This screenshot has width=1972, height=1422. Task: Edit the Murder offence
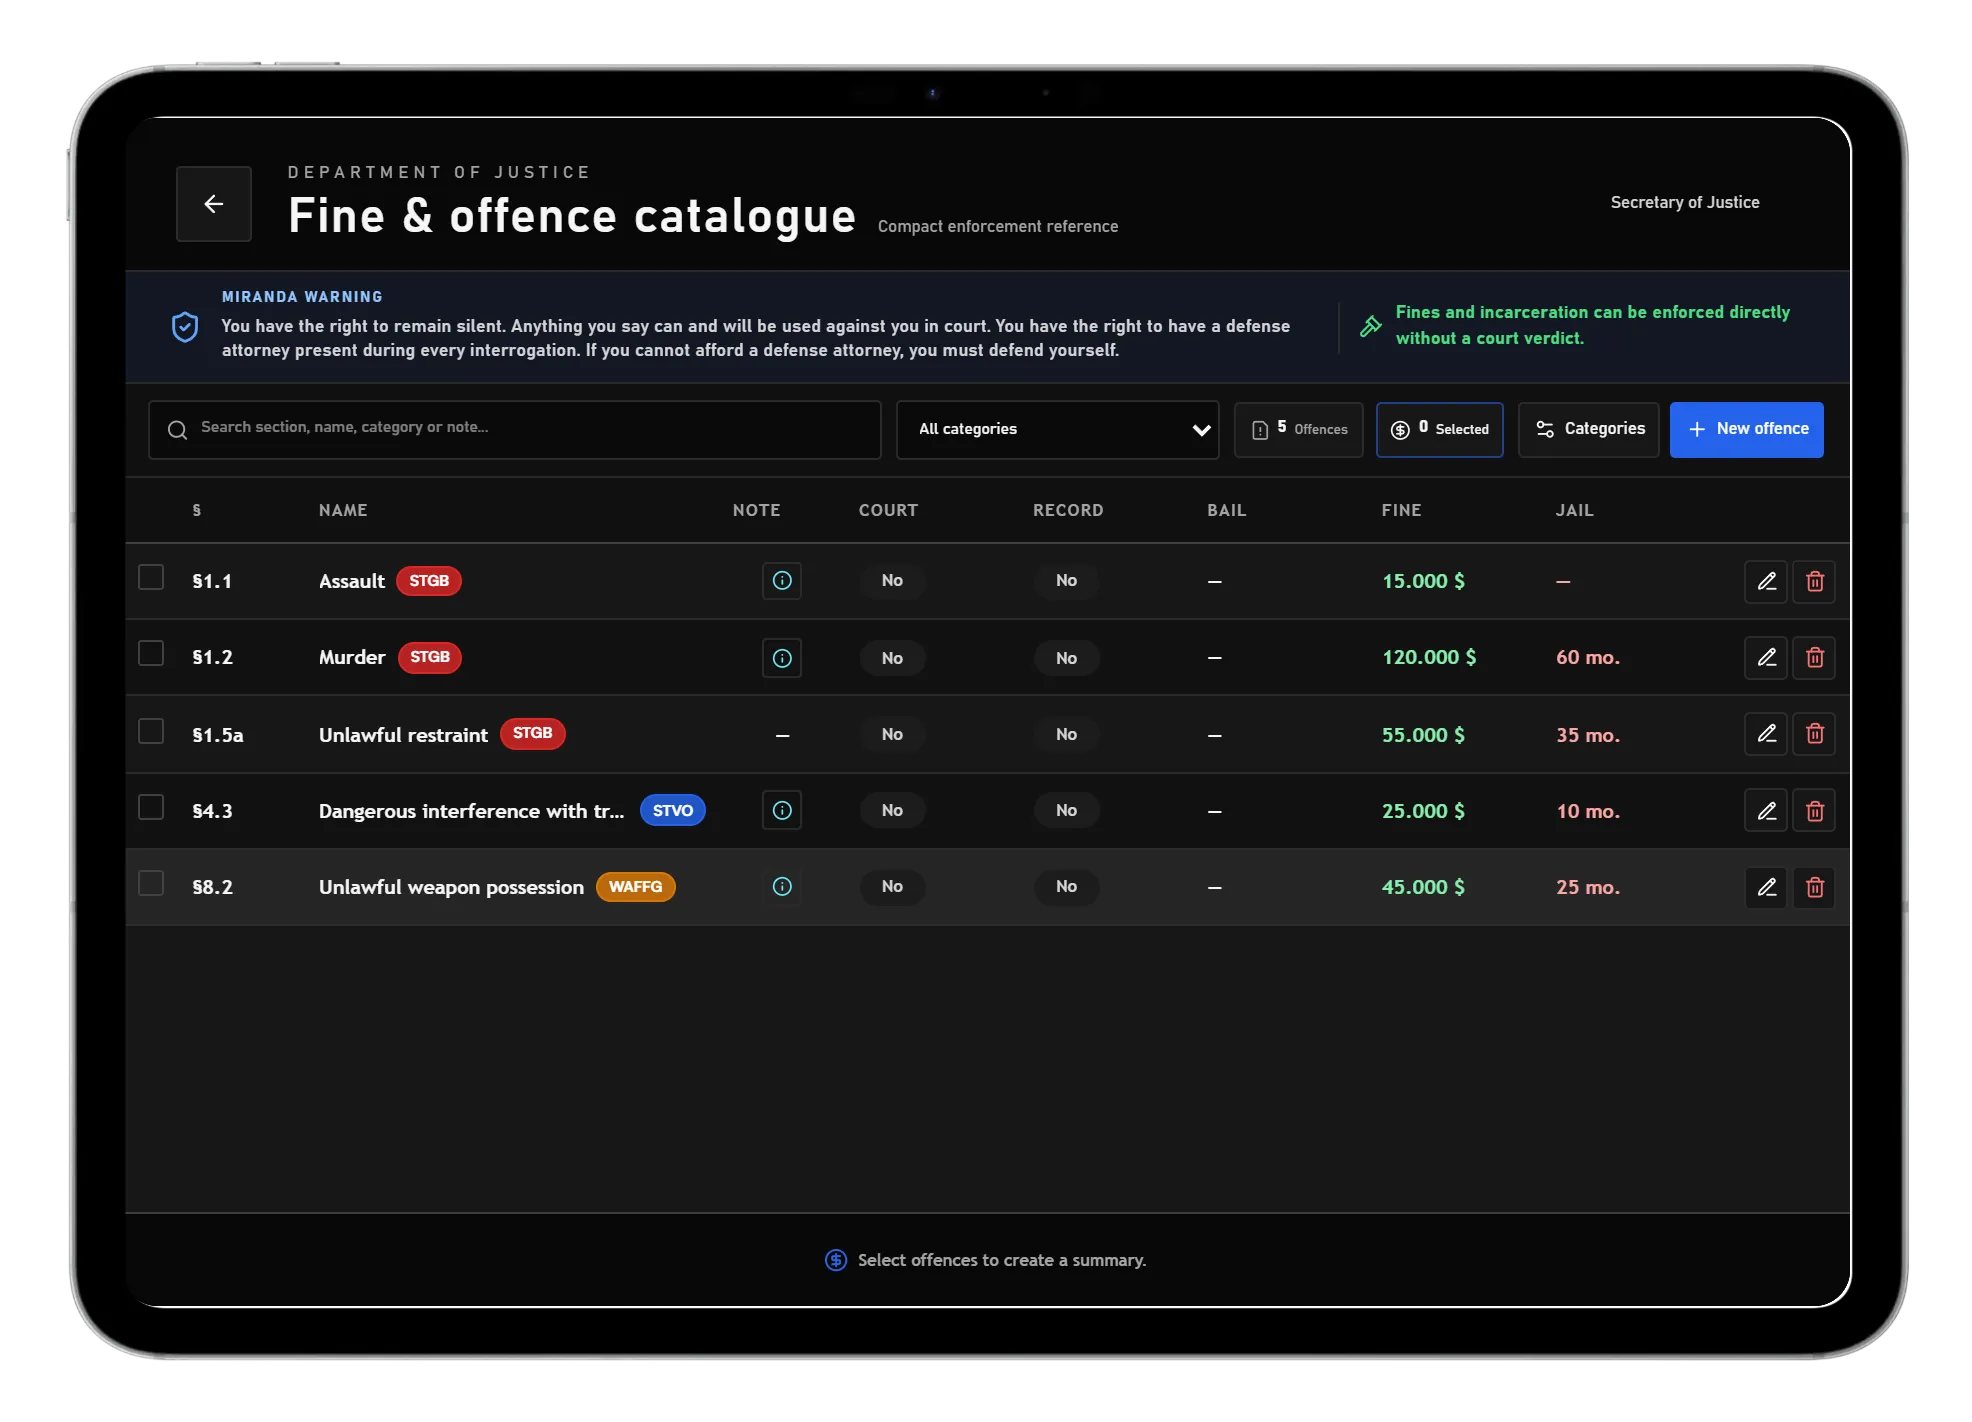point(1766,658)
